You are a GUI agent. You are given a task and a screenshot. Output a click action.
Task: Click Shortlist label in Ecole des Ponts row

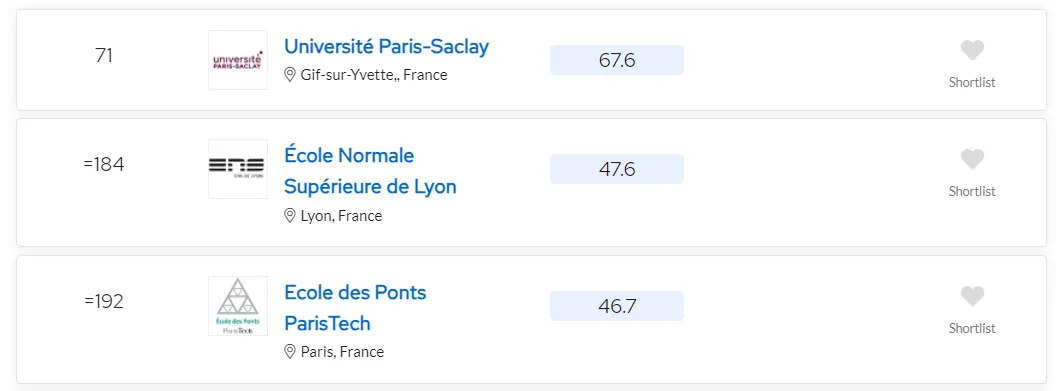(972, 328)
